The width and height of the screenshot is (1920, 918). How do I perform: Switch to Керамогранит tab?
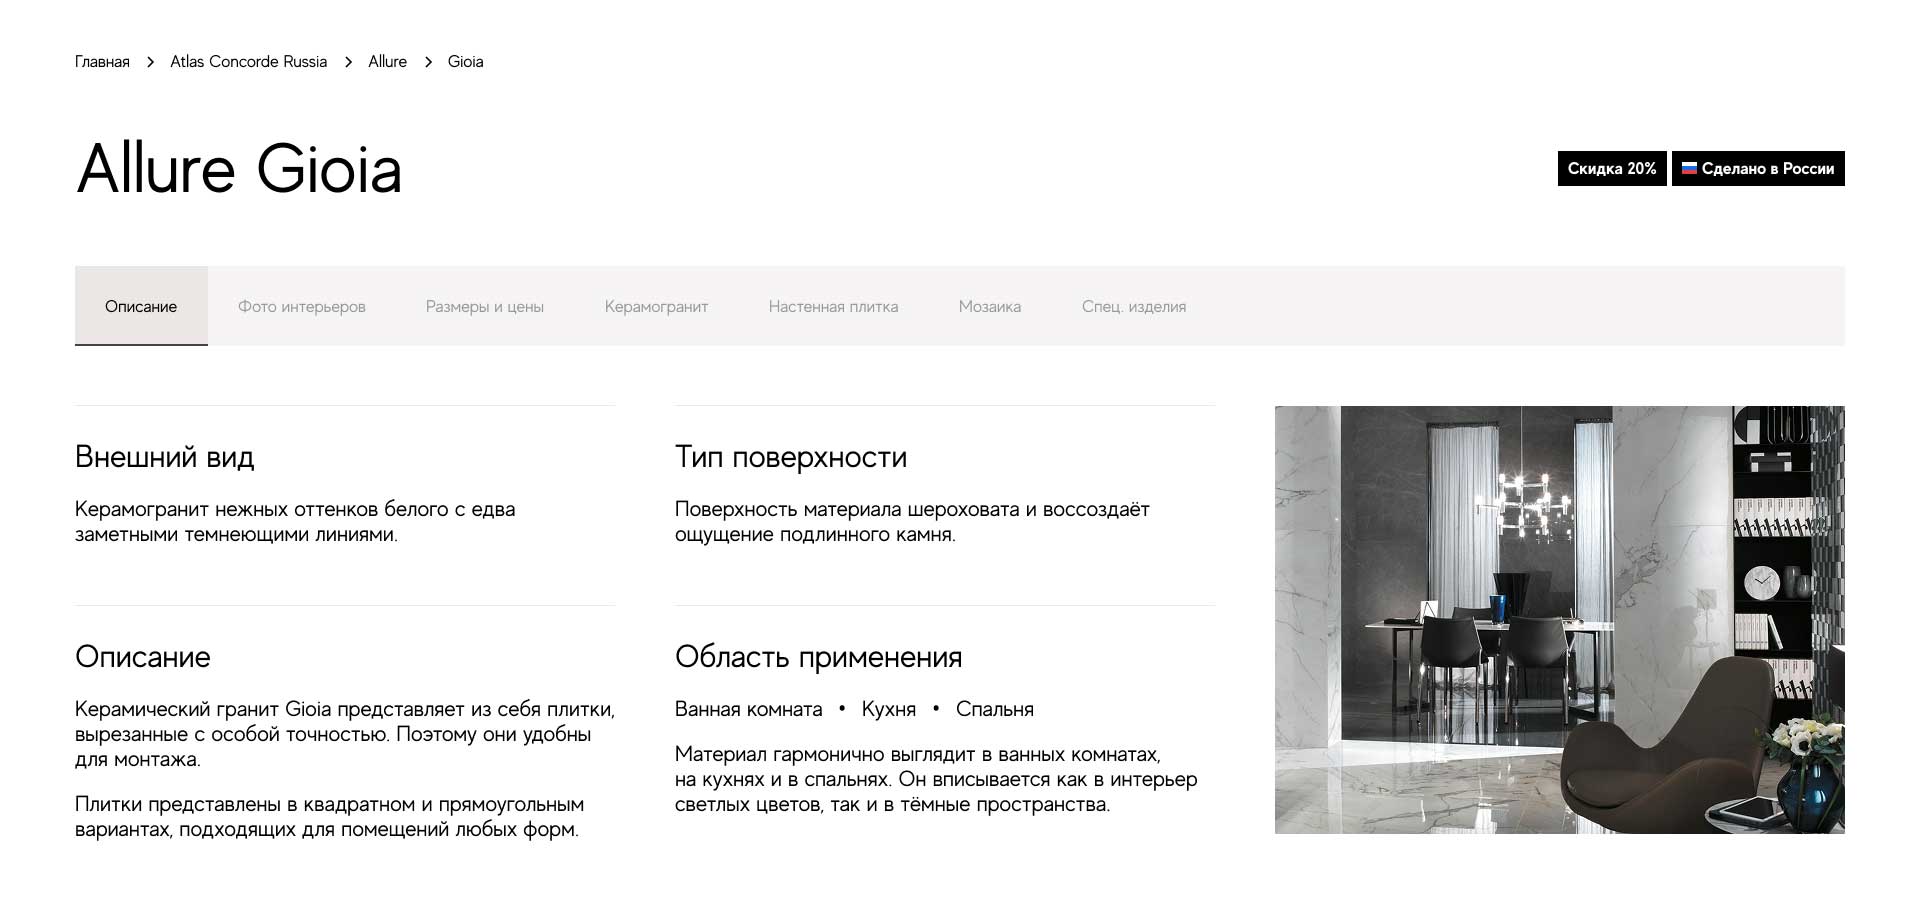(x=656, y=306)
